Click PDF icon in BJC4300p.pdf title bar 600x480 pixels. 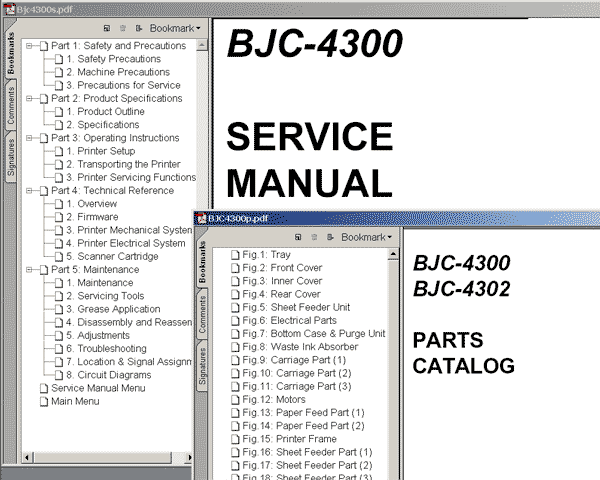[201, 219]
